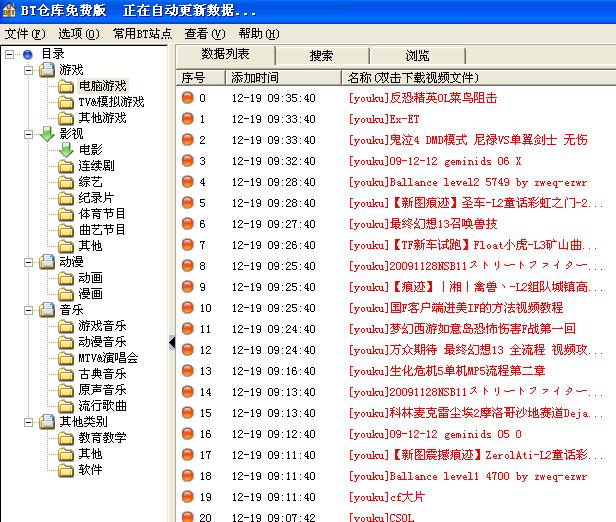This screenshot has height=522, width=616.
Task: Click the folder icon for 软件
Action: (66, 470)
